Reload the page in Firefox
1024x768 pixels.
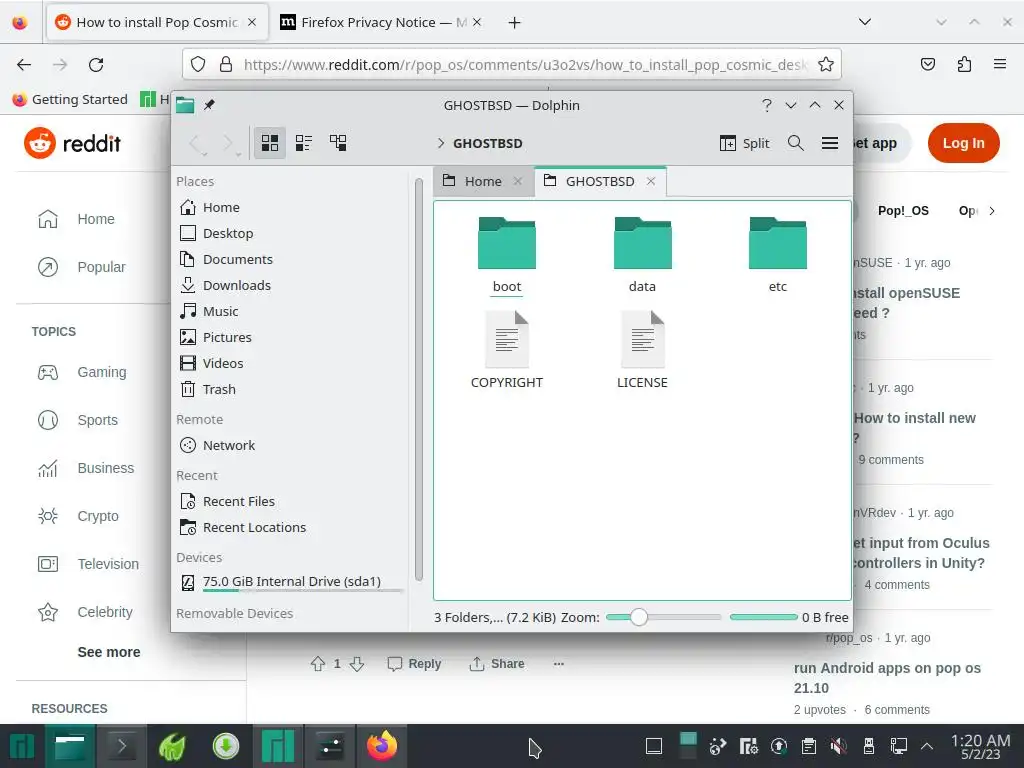(96, 64)
